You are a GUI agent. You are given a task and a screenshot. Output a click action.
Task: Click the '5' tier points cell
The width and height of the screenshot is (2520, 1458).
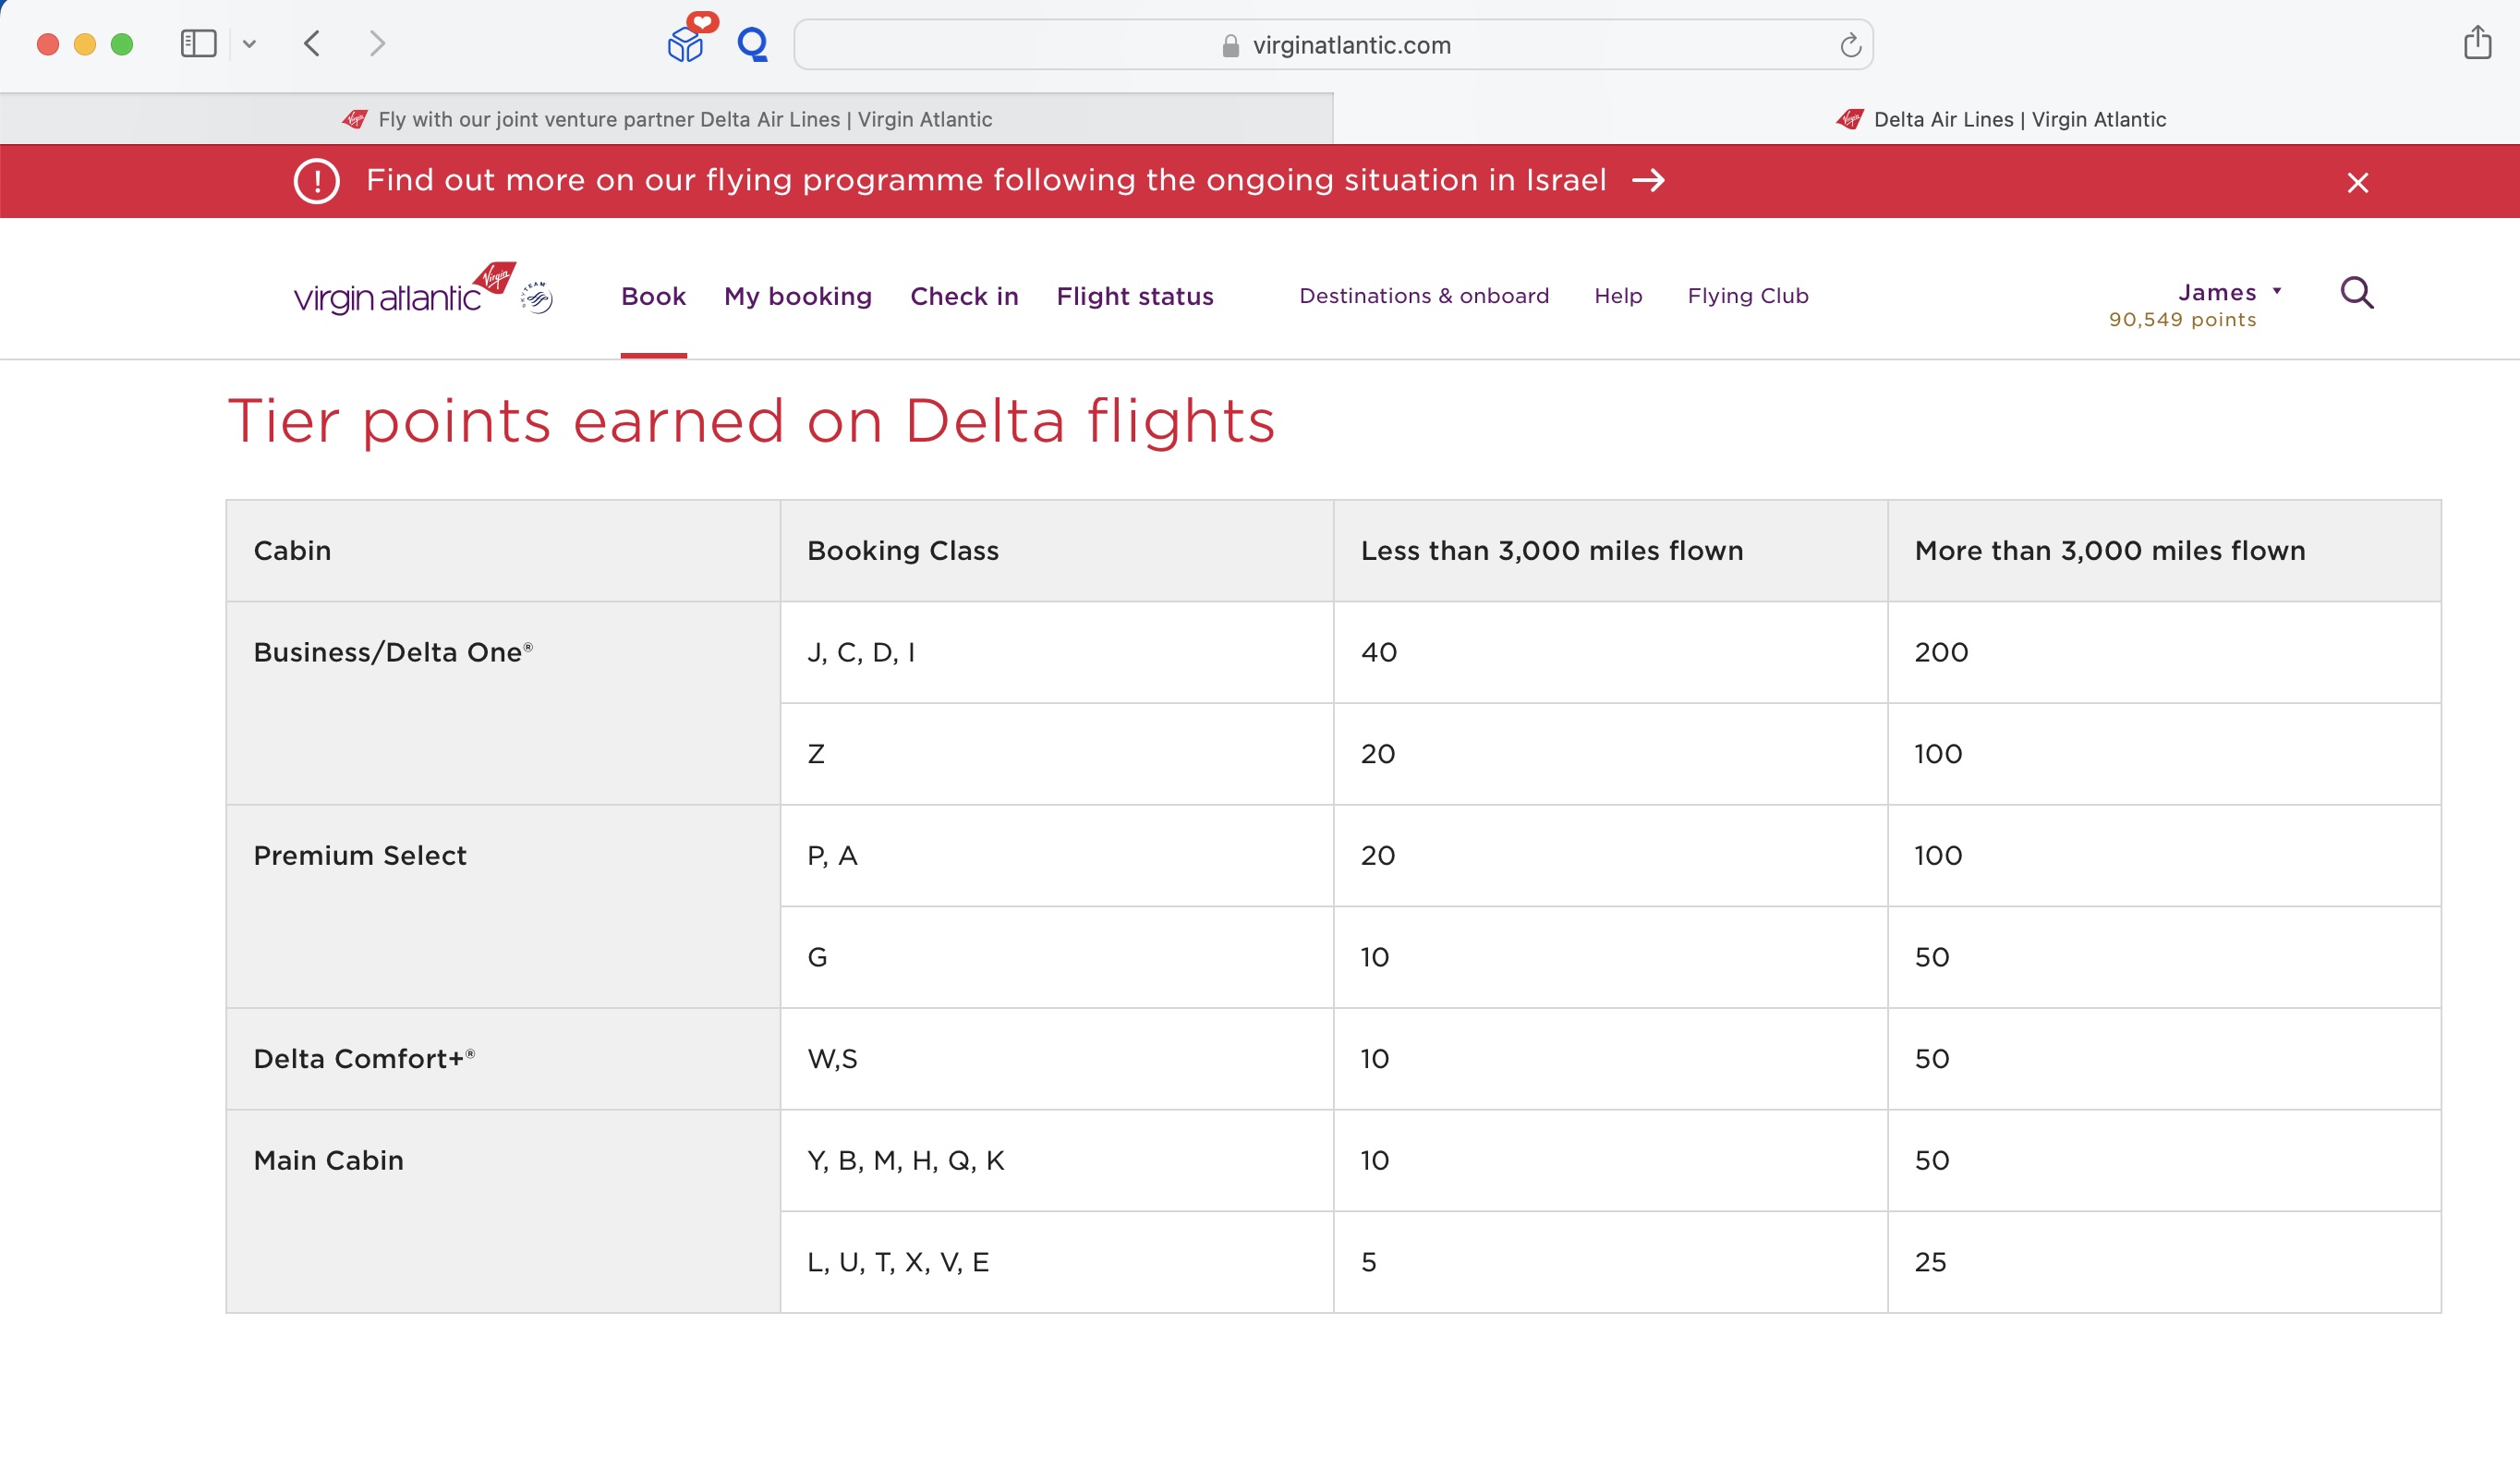(1610, 1262)
